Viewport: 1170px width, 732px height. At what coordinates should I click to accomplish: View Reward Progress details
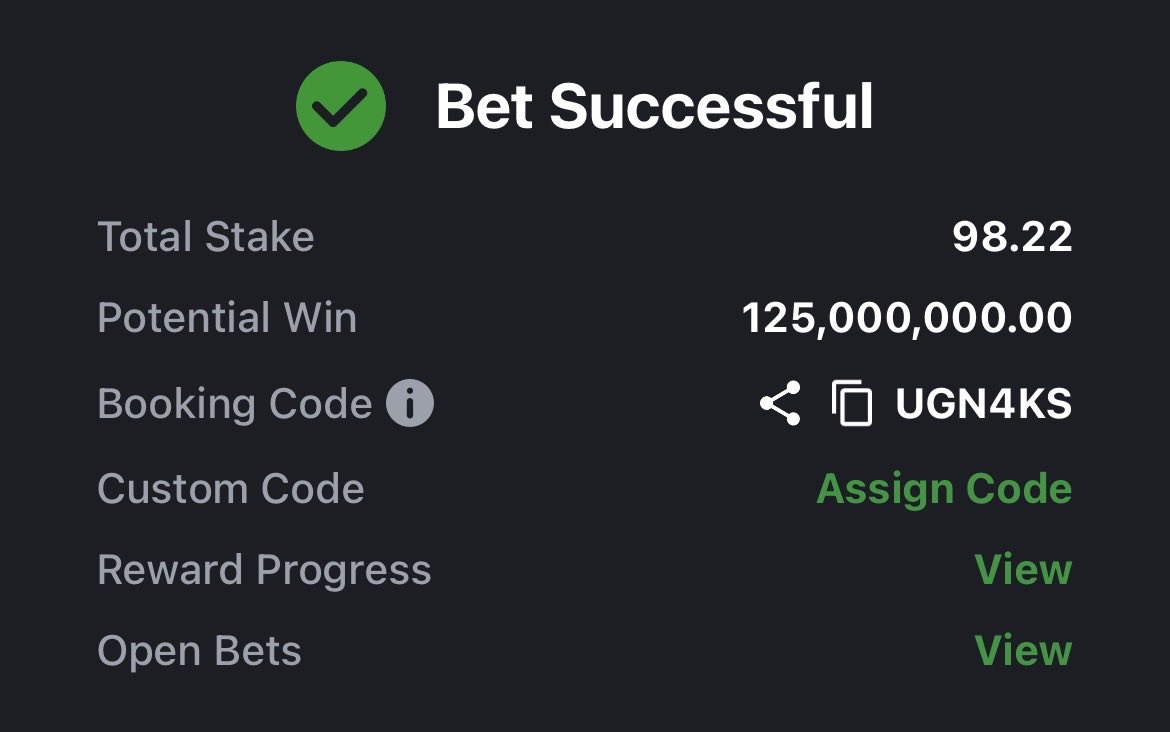tap(1023, 569)
